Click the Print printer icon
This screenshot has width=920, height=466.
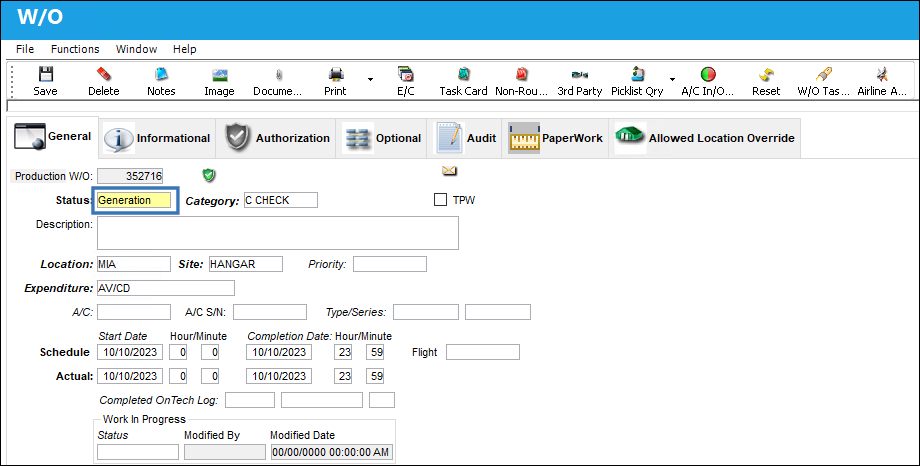pyautogui.click(x=336, y=74)
